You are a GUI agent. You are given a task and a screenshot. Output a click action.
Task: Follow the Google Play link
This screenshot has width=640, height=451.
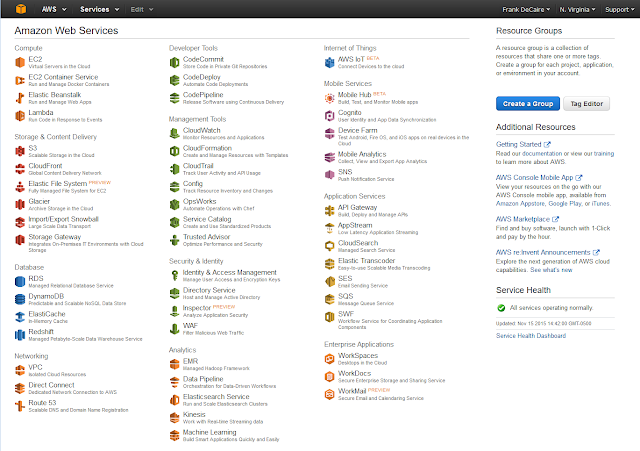click(565, 203)
